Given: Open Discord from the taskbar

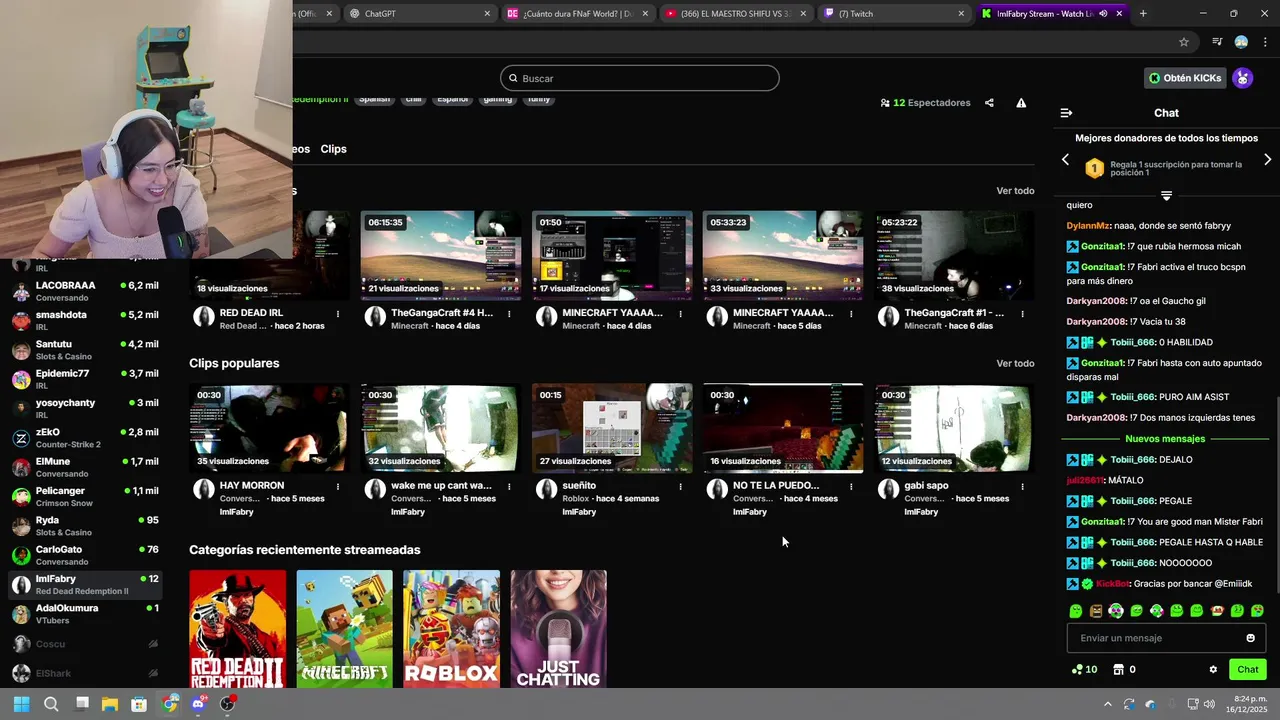Looking at the screenshot, I should [x=198, y=704].
